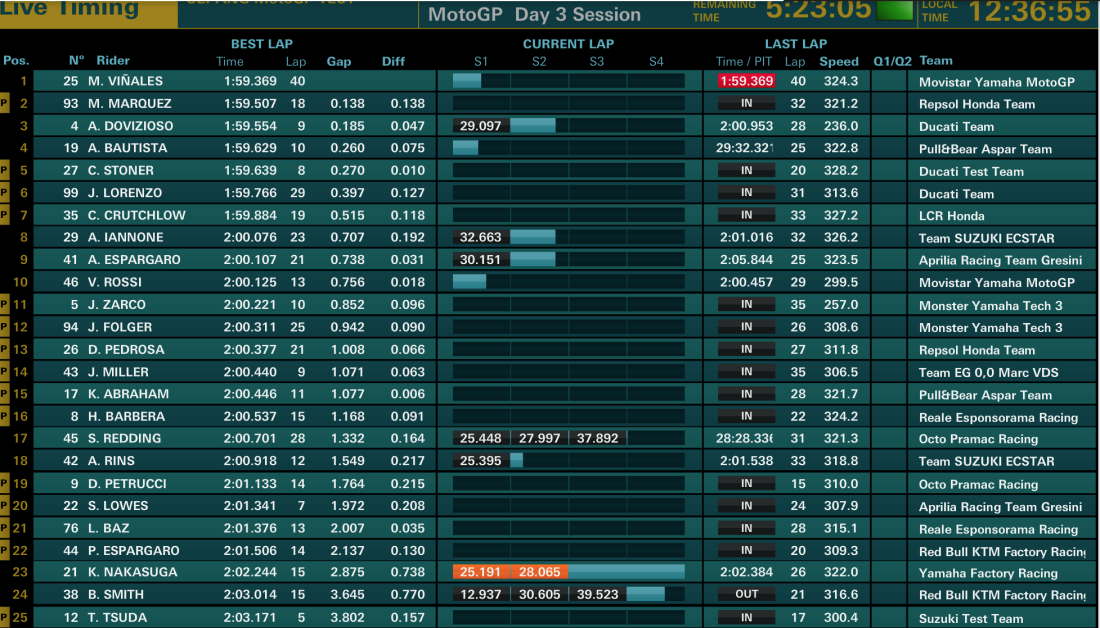Click the Q1/Q2 column header

pyautogui.click(x=892, y=62)
